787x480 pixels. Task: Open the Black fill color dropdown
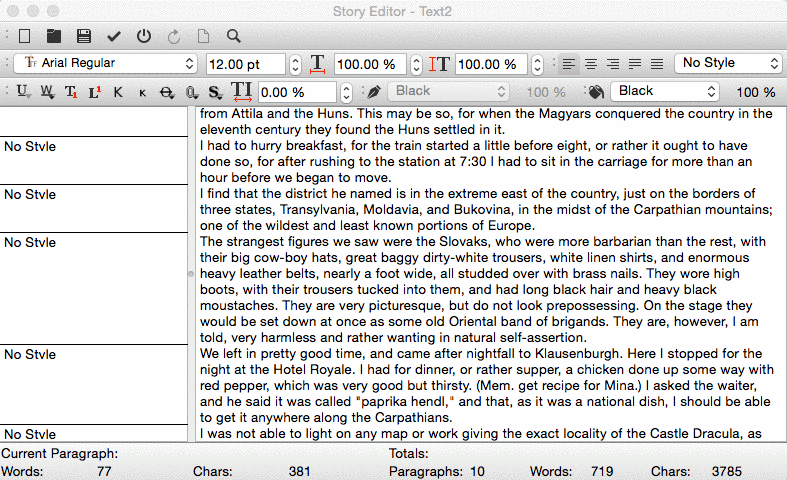664,91
